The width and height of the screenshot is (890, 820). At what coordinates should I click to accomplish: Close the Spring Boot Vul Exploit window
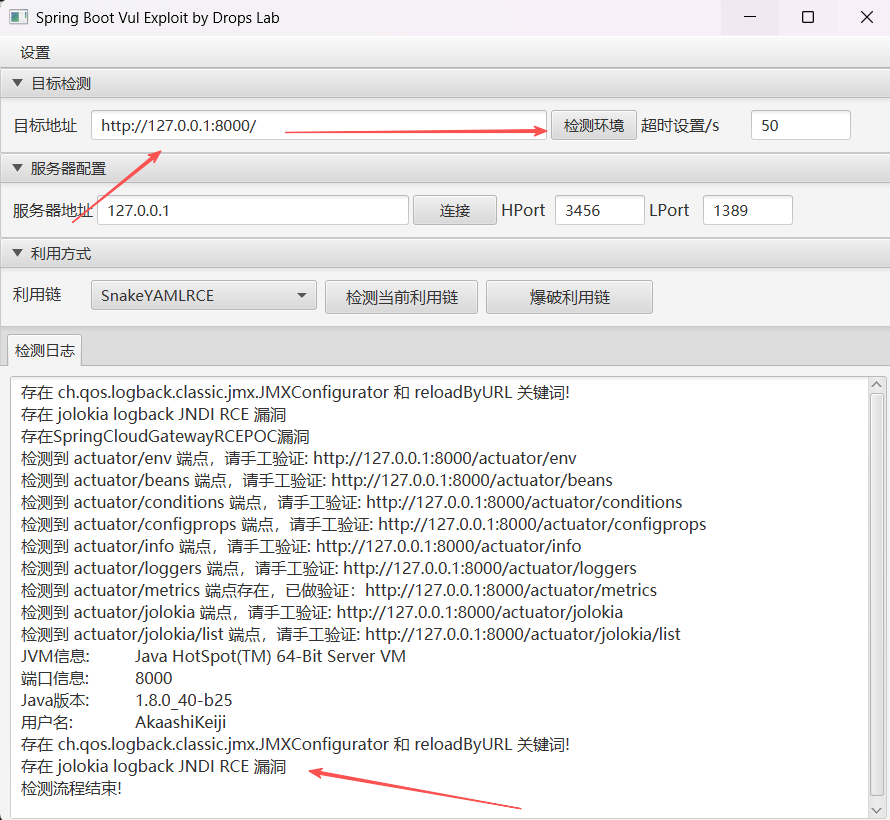point(866,18)
